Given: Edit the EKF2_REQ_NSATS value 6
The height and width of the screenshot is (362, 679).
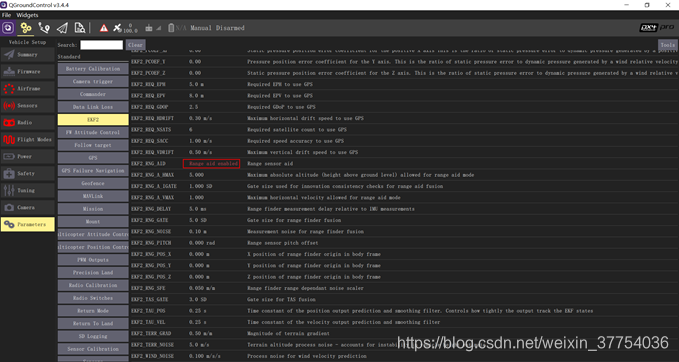Looking at the screenshot, I should 191,129.
